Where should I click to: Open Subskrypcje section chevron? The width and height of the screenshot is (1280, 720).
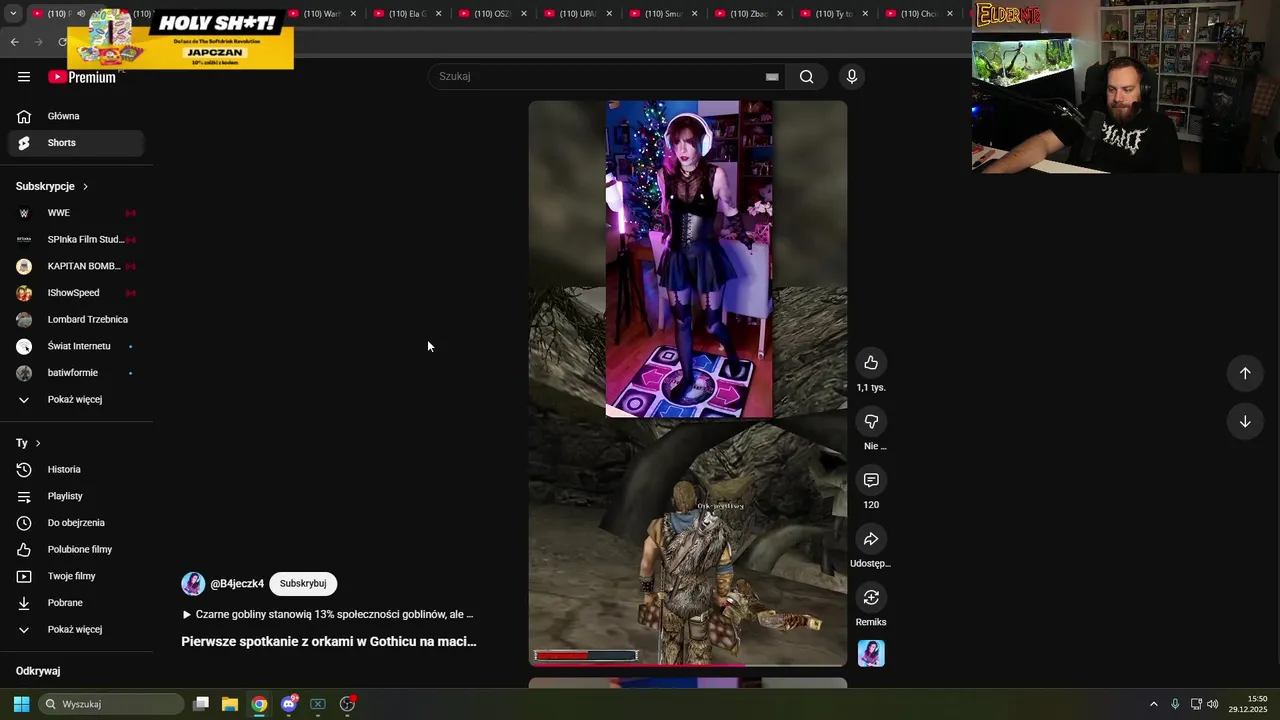coord(85,187)
